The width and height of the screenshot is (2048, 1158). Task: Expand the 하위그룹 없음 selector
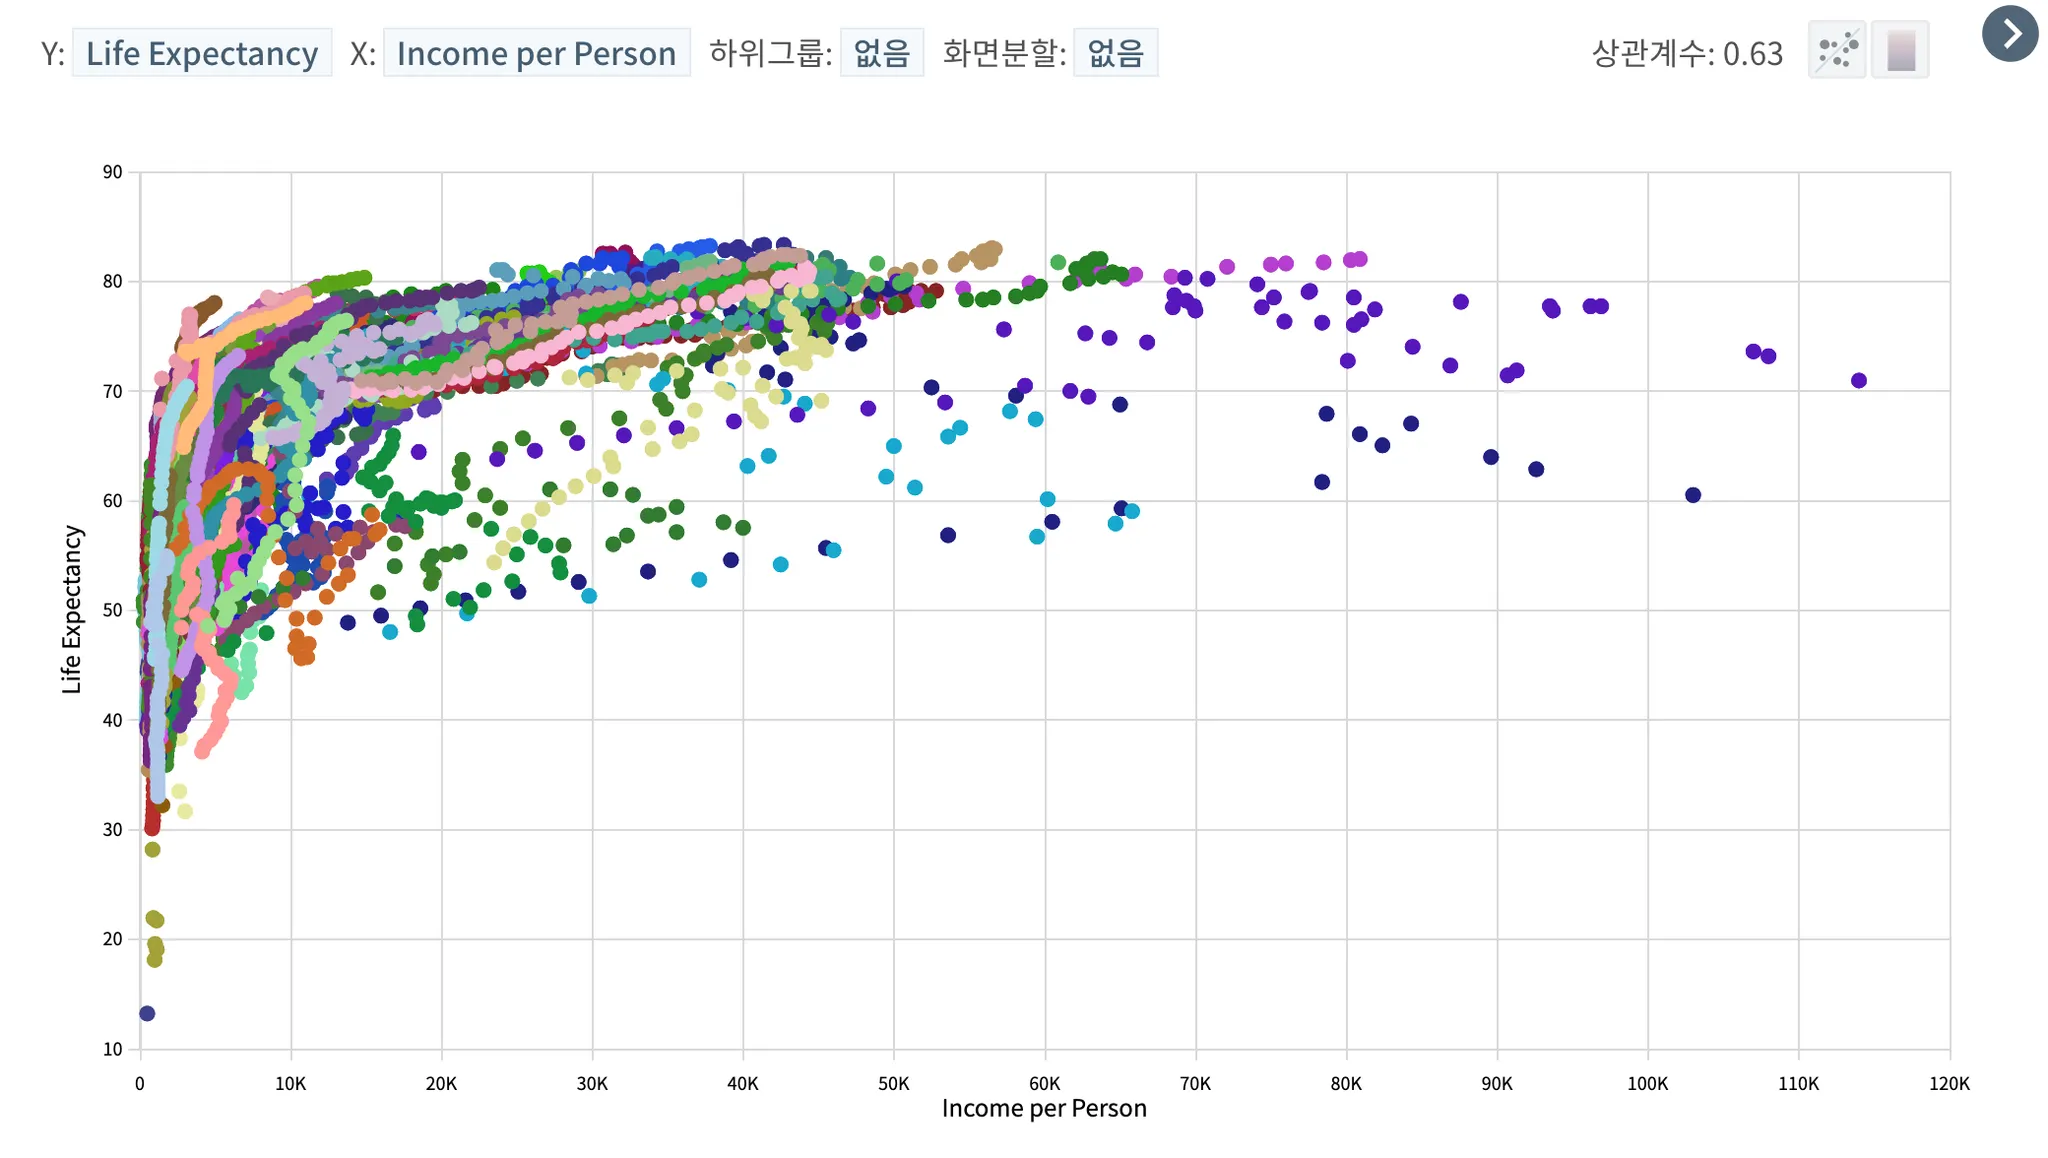[x=881, y=53]
